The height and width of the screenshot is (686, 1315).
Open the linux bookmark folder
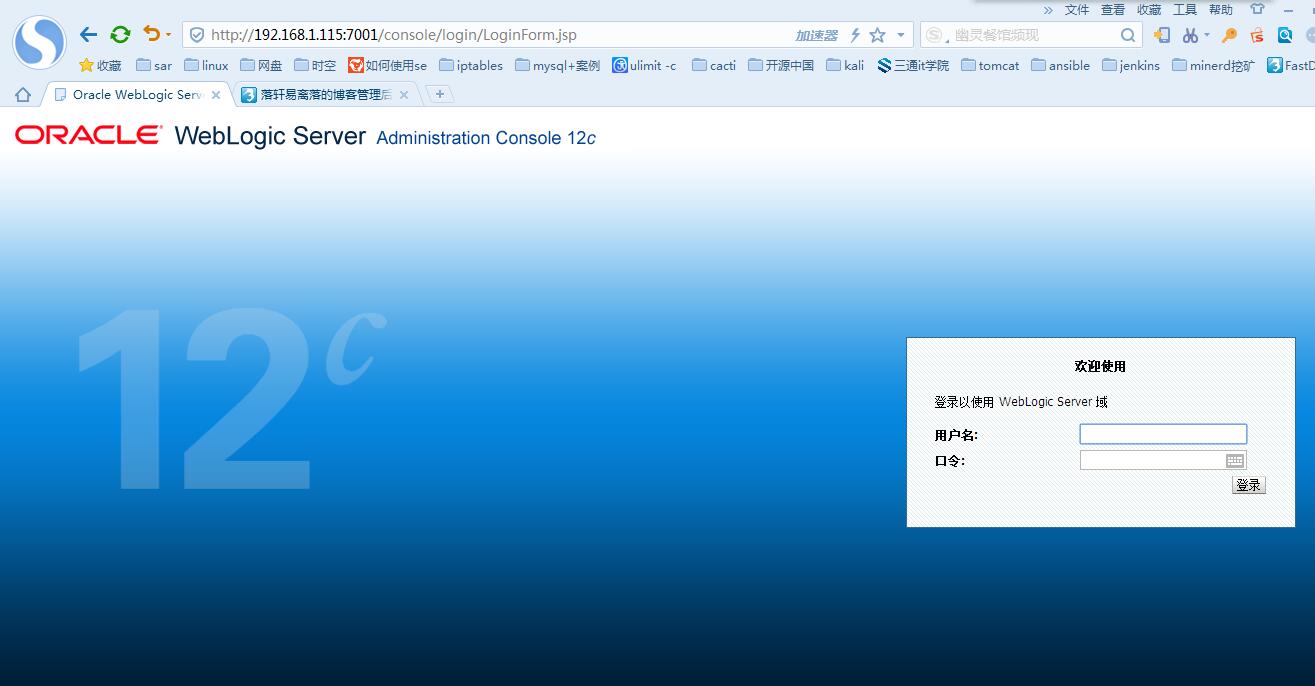[x=206, y=65]
